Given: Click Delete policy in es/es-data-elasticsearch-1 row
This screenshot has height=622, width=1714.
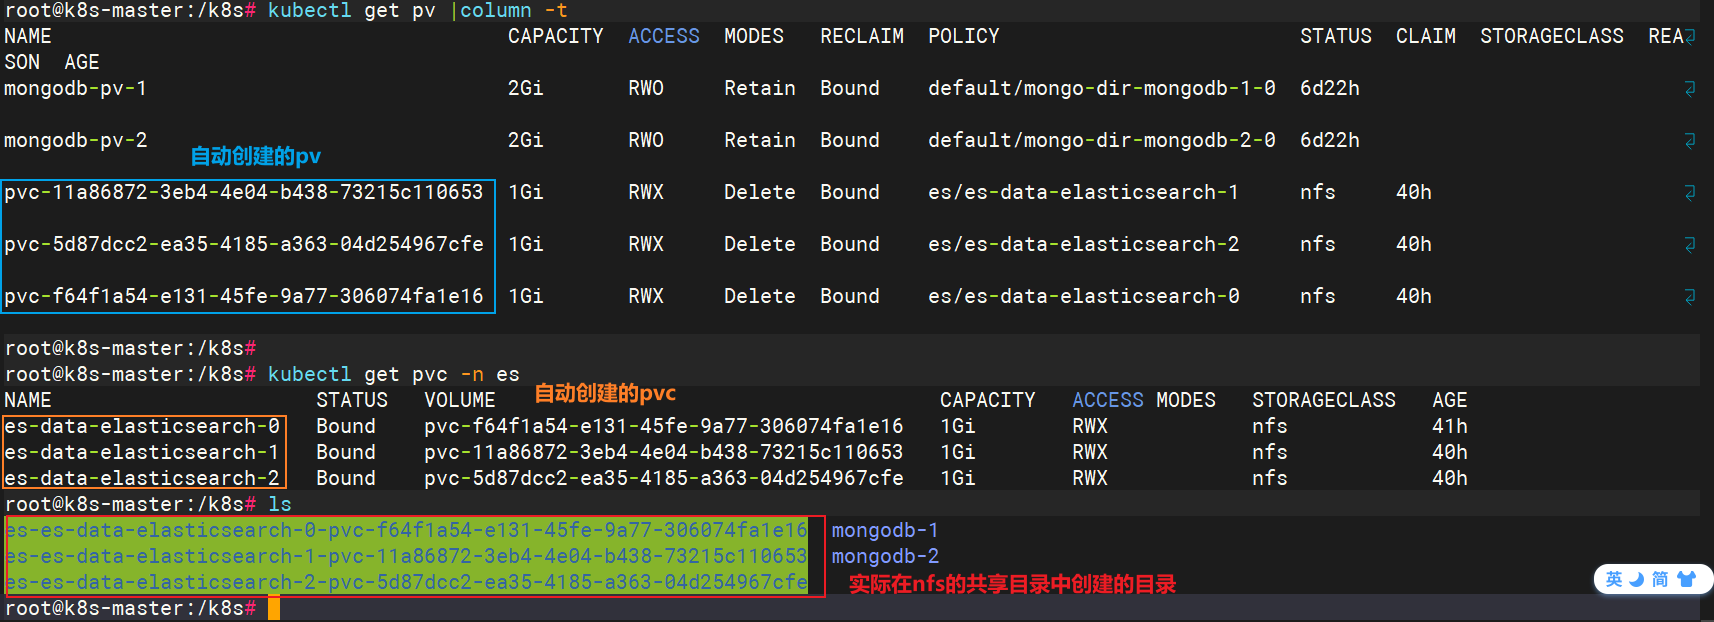Looking at the screenshot, I should (760, 192).
